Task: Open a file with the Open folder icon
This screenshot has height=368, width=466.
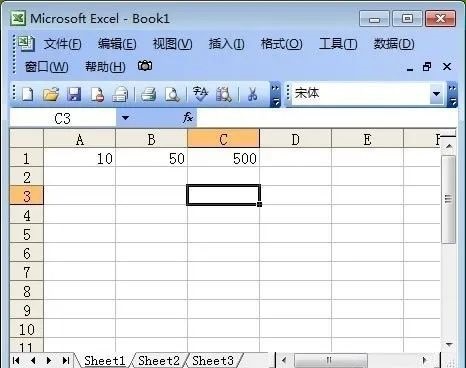Action: click(x=51, y=94)
